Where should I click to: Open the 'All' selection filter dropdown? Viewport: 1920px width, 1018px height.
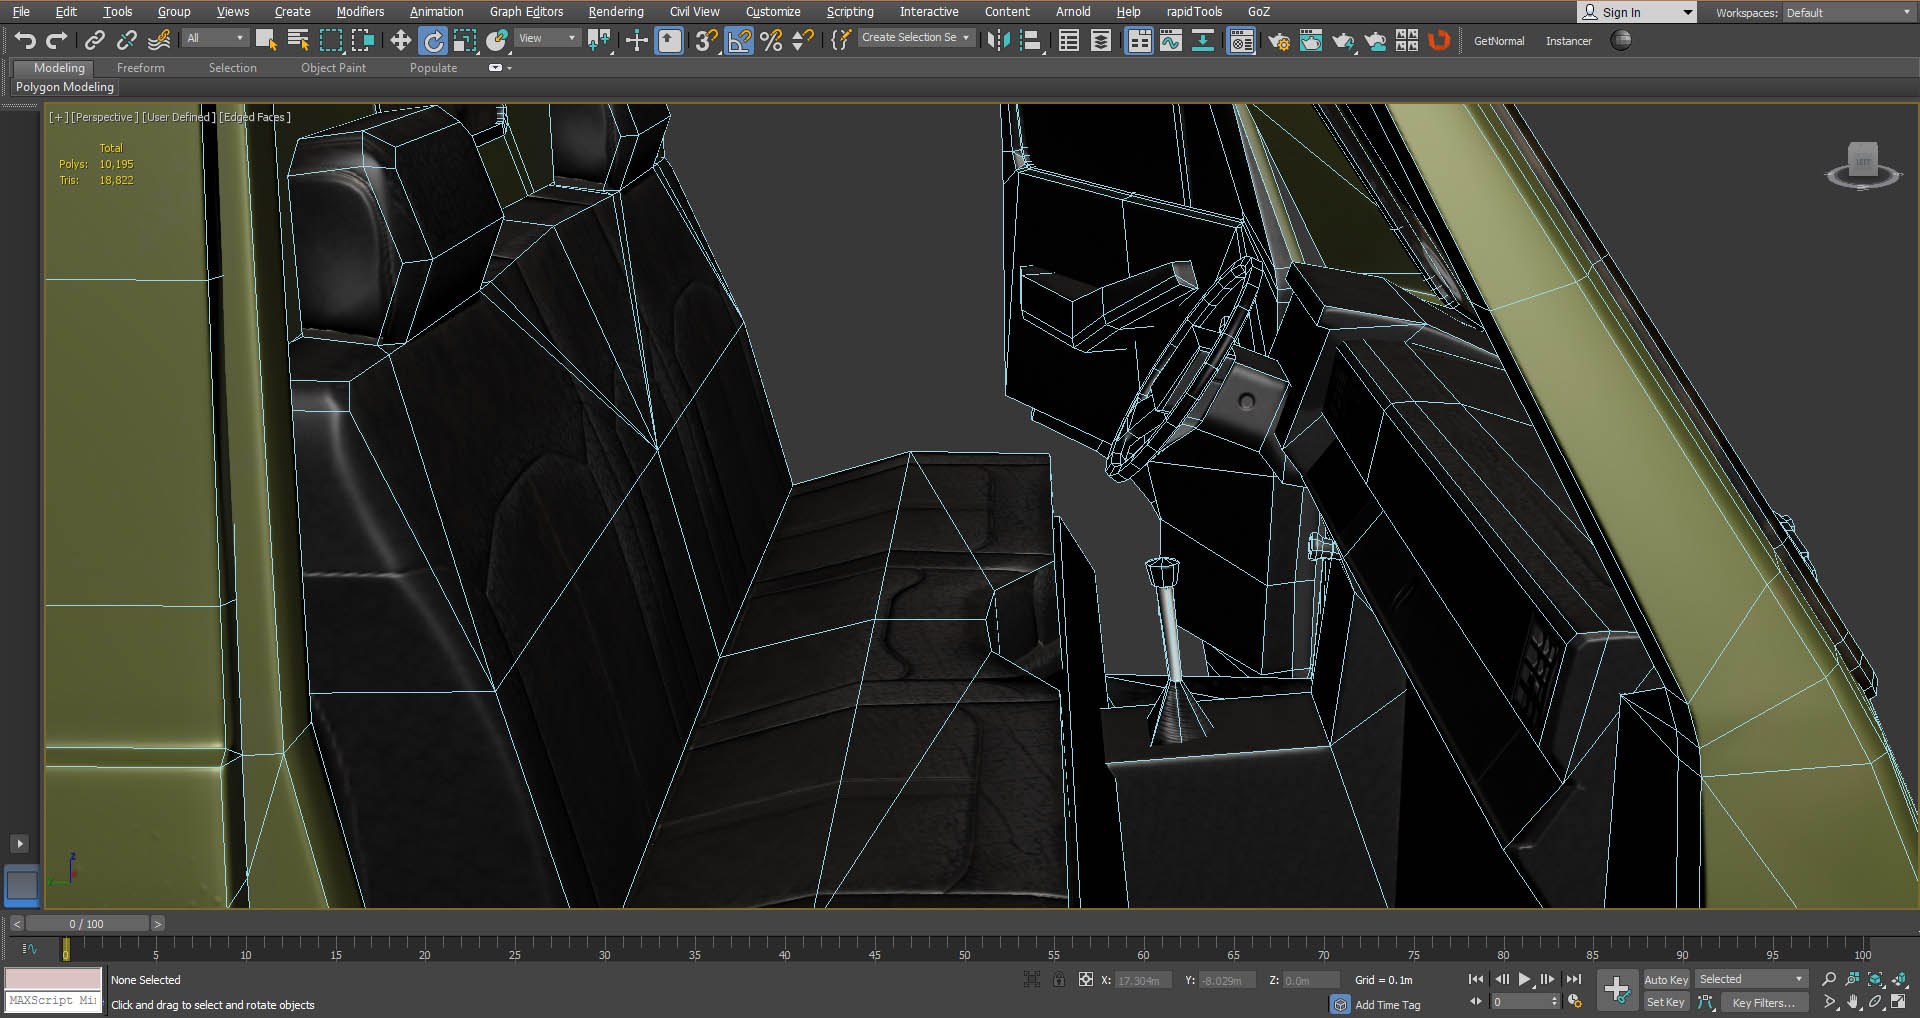pyautogui.click(x=215, y=38)
